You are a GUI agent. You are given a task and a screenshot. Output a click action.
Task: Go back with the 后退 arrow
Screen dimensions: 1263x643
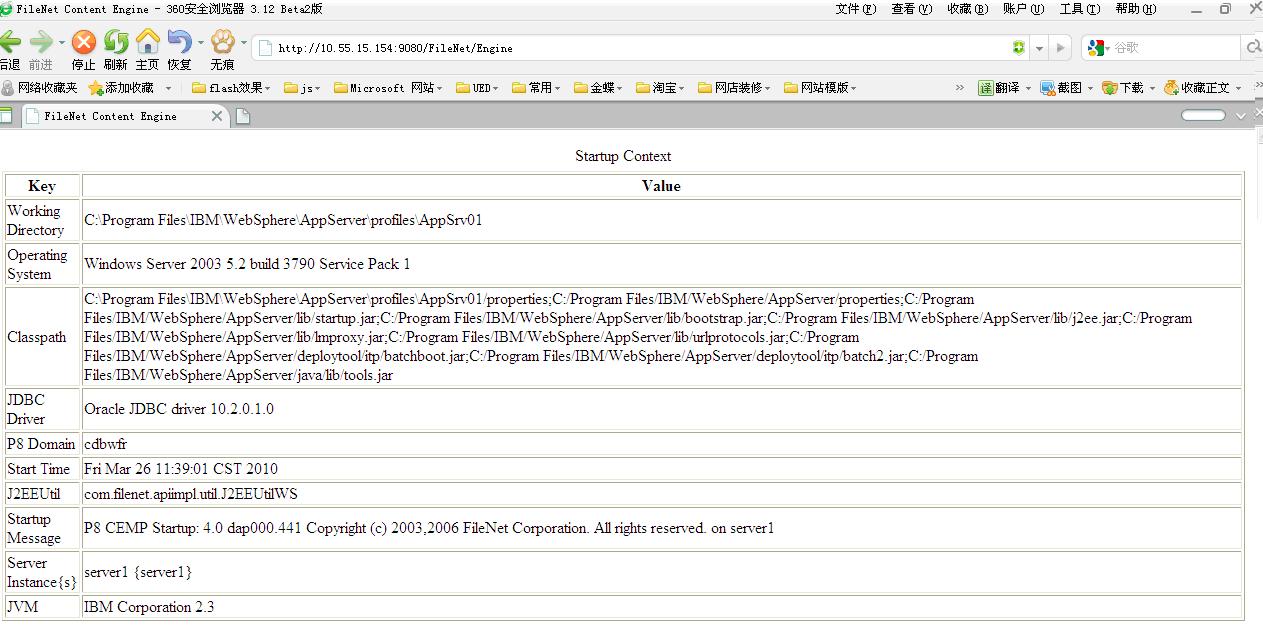point(9,42)
